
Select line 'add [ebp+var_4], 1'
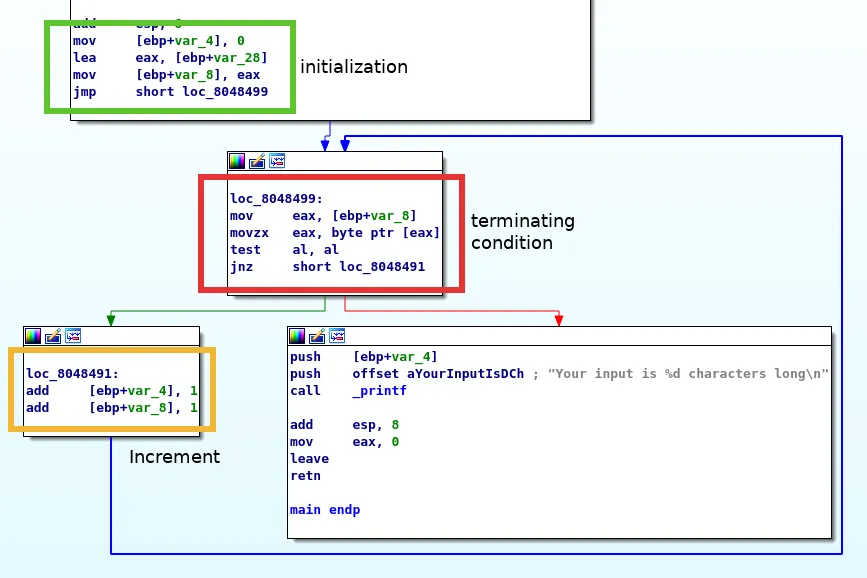coord(112,391)
